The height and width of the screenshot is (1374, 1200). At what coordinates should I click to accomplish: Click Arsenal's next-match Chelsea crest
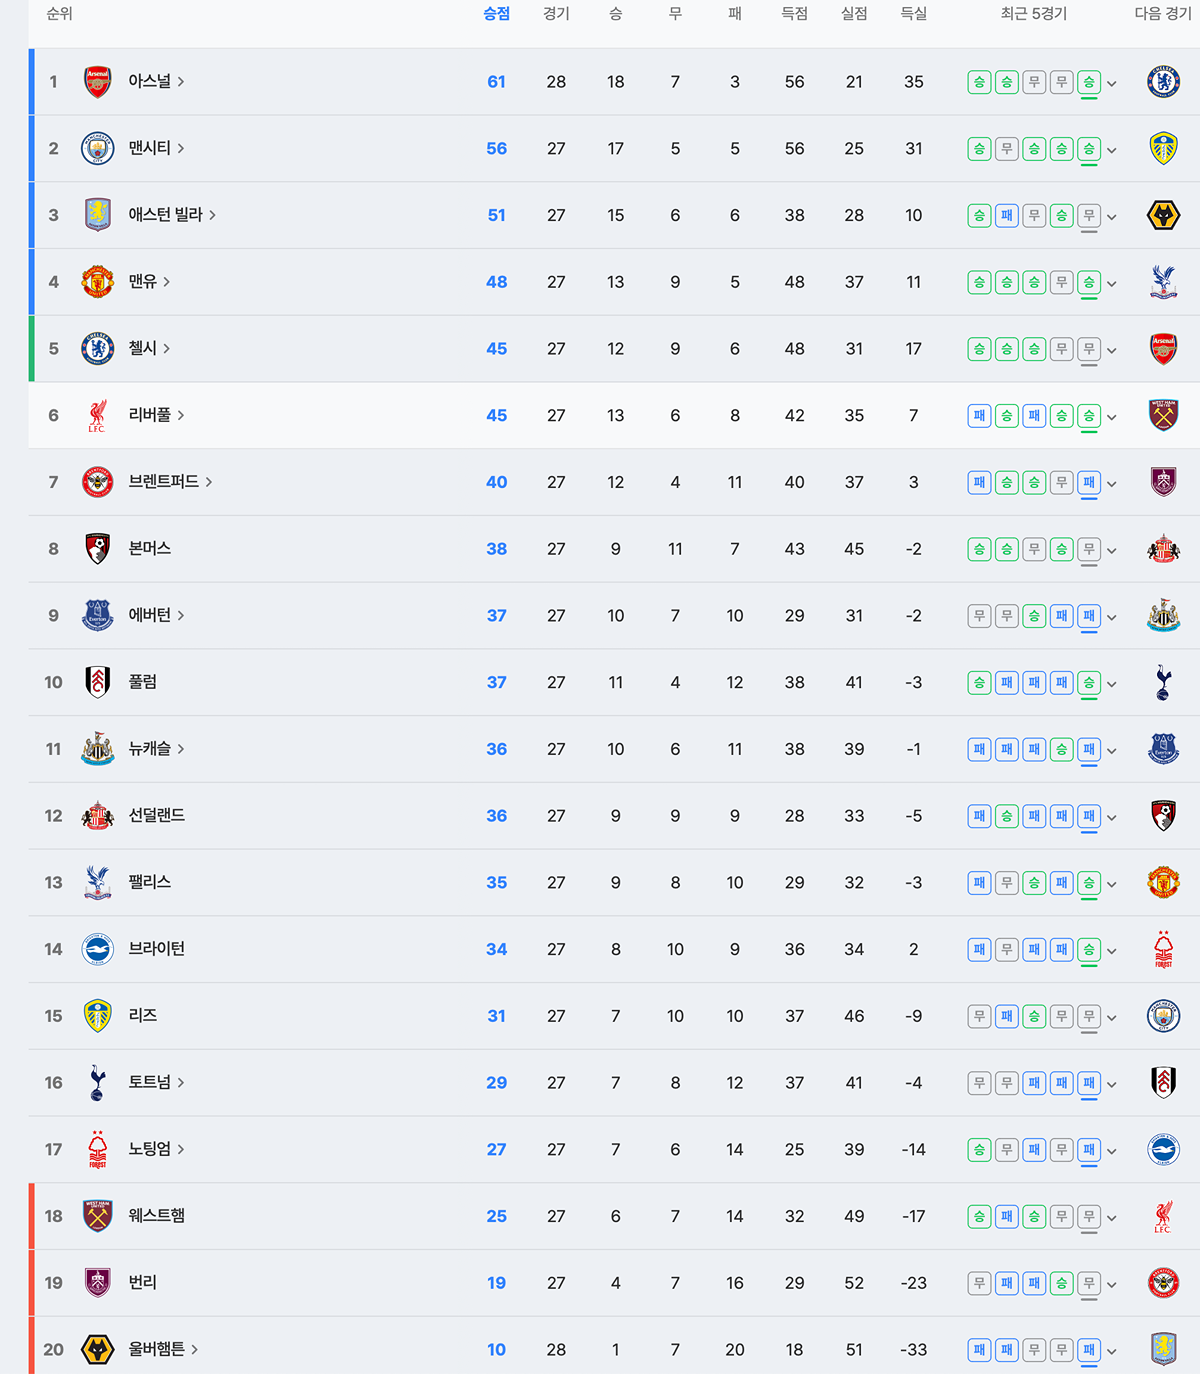tap(1163, 82)
